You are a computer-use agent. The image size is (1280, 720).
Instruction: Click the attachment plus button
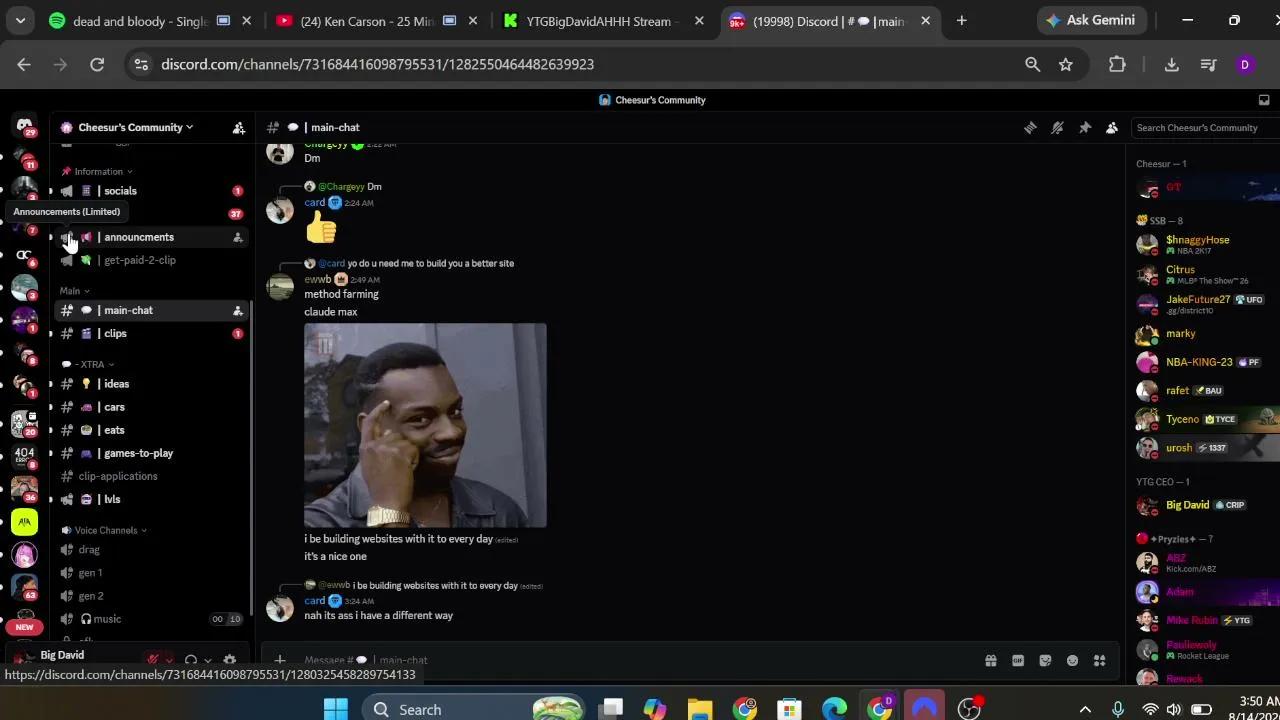[280, 660]
